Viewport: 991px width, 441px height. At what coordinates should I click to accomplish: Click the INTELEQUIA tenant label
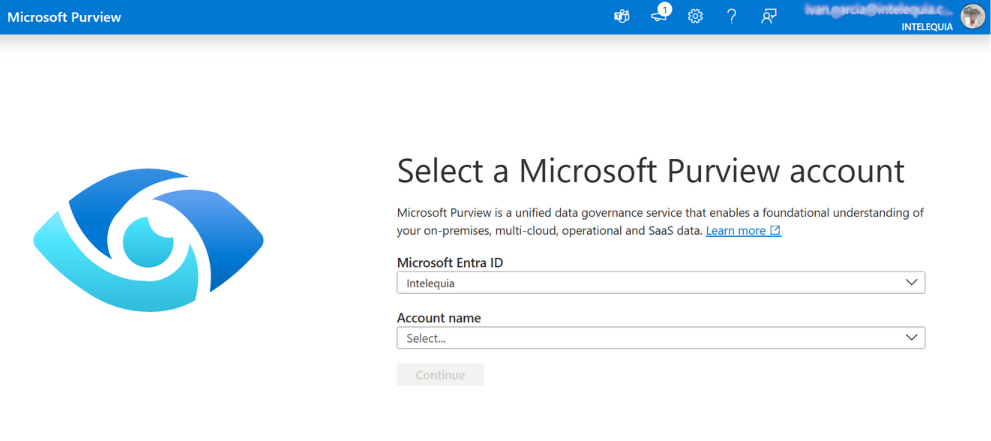click(x=927, y=28)
